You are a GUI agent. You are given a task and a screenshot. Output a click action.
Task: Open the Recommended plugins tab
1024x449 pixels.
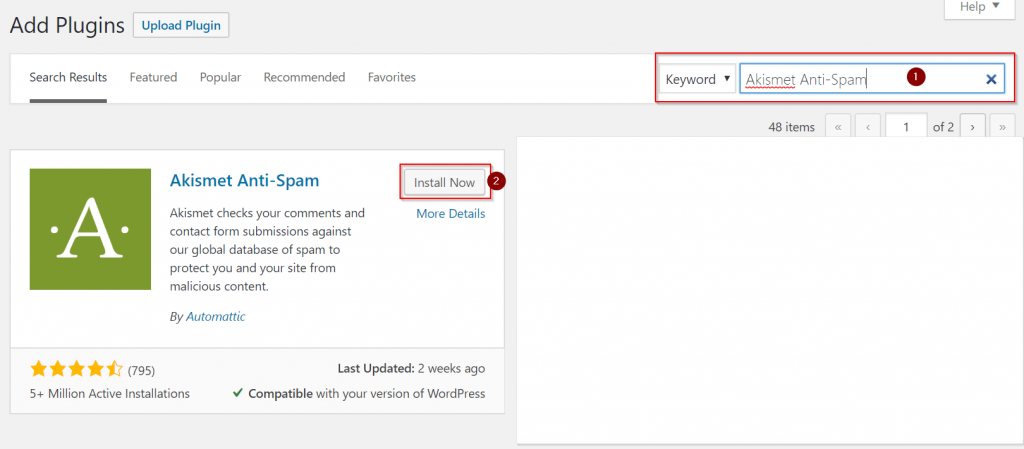click(x=304, y=78)
